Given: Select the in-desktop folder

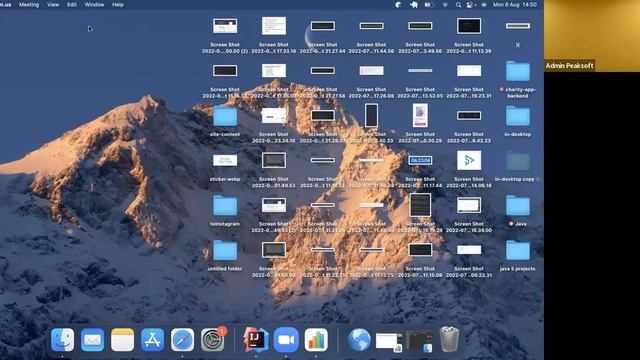Looking at the screenshot, I should (x=518, y=116).
